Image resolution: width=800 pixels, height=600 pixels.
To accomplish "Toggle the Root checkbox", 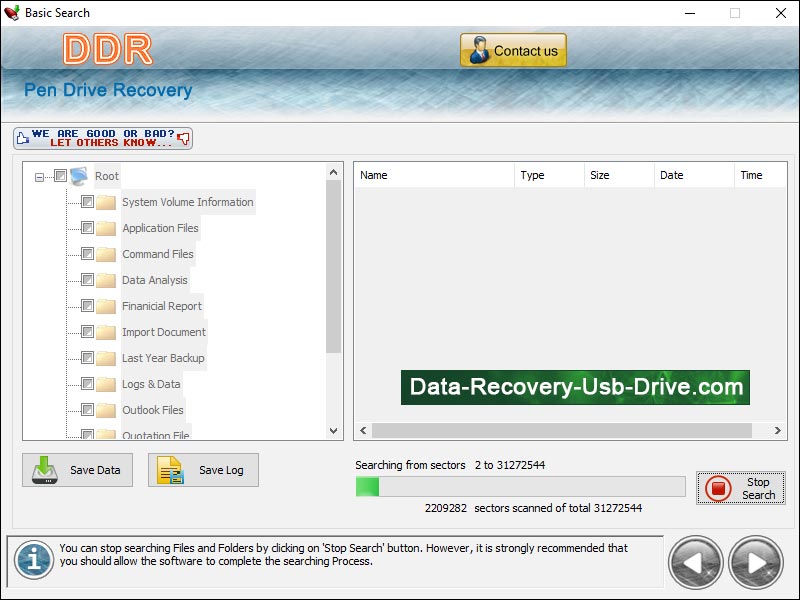I will point(60,176).
